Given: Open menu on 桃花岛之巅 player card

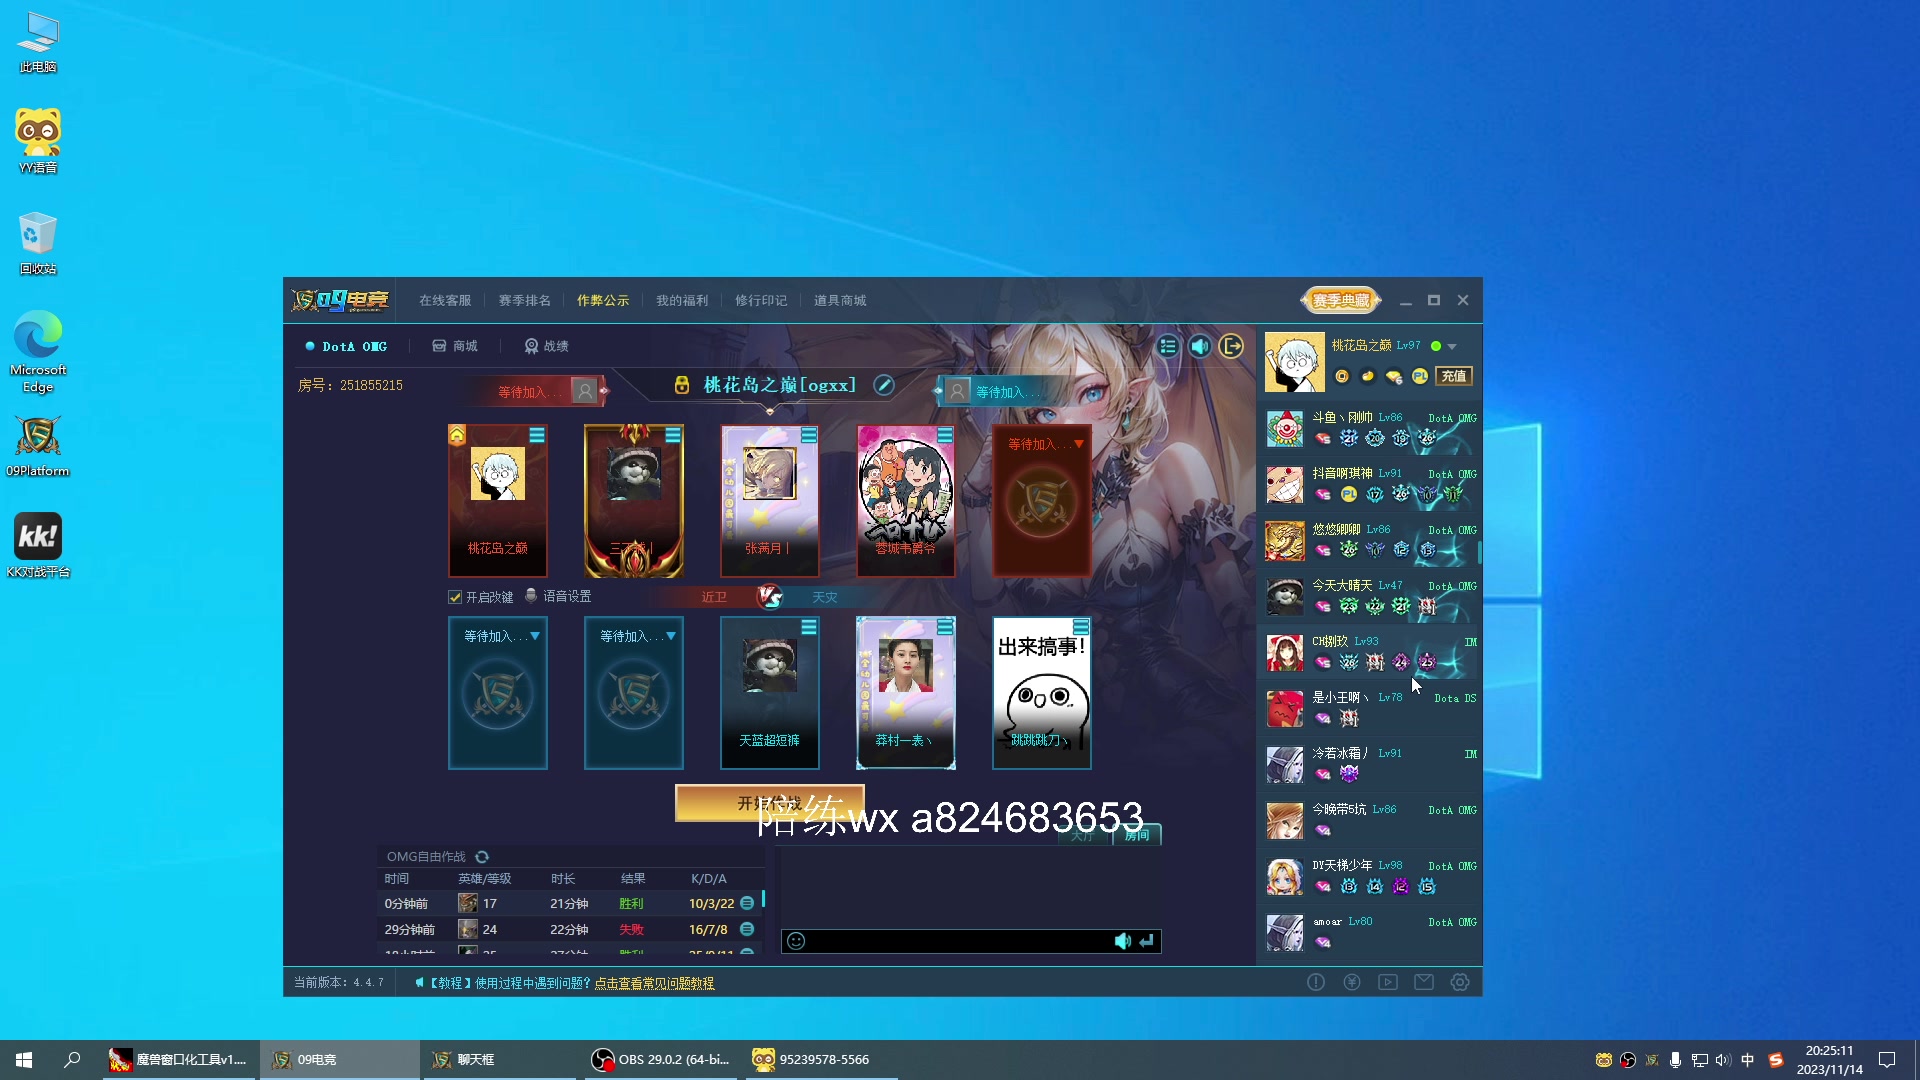Looking at the screenshot, I should point(537,435).
